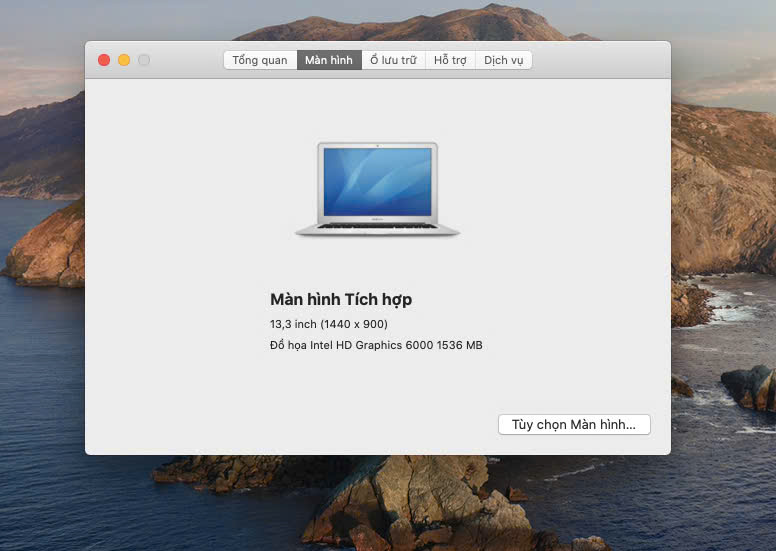
Task: Close the window with red button
Action: pyautogui.click(x=104, y=60)
